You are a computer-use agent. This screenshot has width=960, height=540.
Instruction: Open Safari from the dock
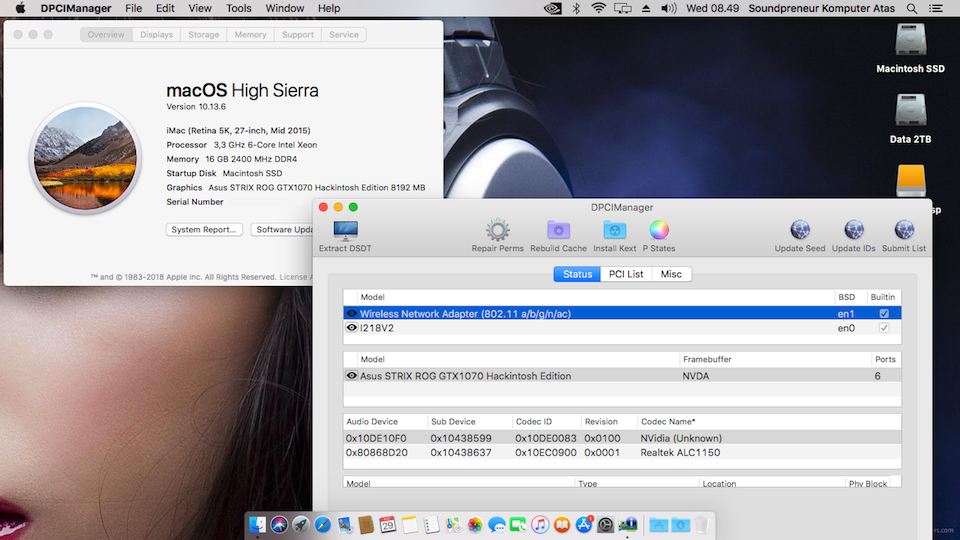point(323,525)
